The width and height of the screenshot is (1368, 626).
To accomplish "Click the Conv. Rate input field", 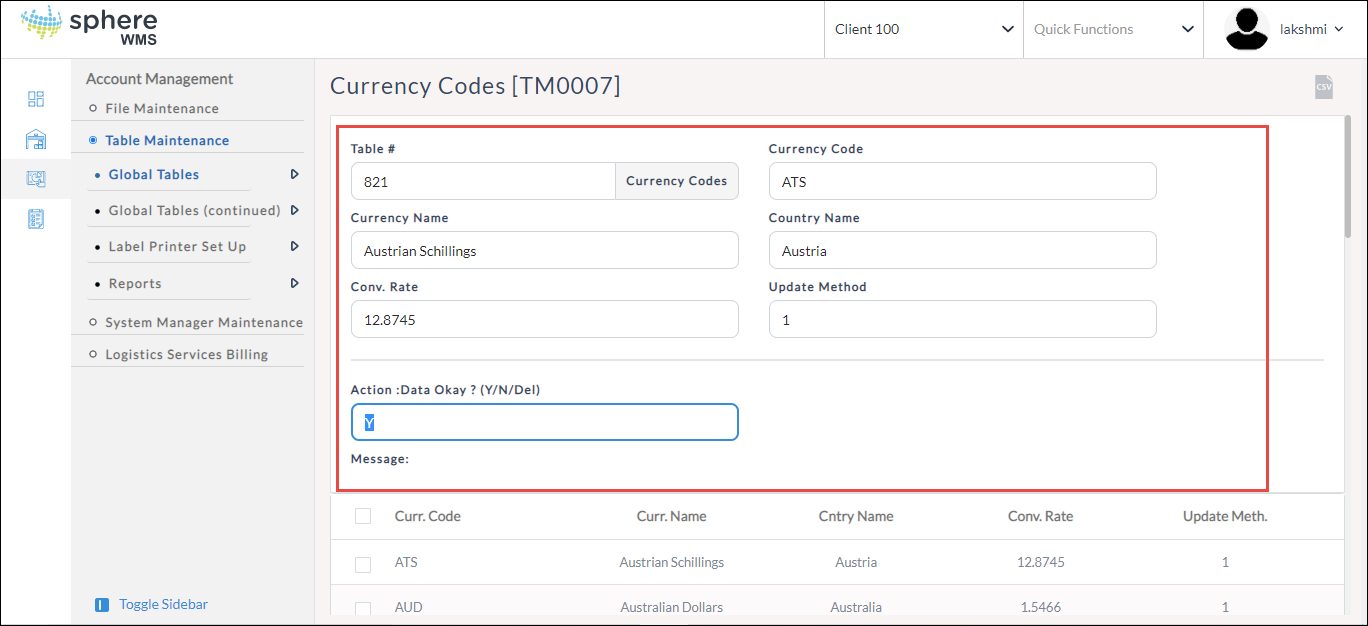I will point(544,320).
